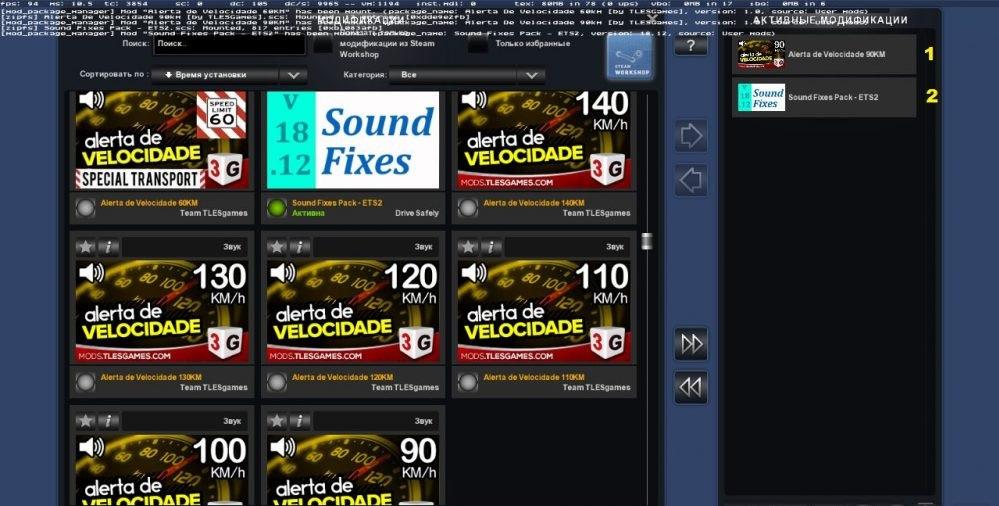The image size is (999, 506).
Task: Click the star icon on 110 KM/h mod
Action: (467, 247)
